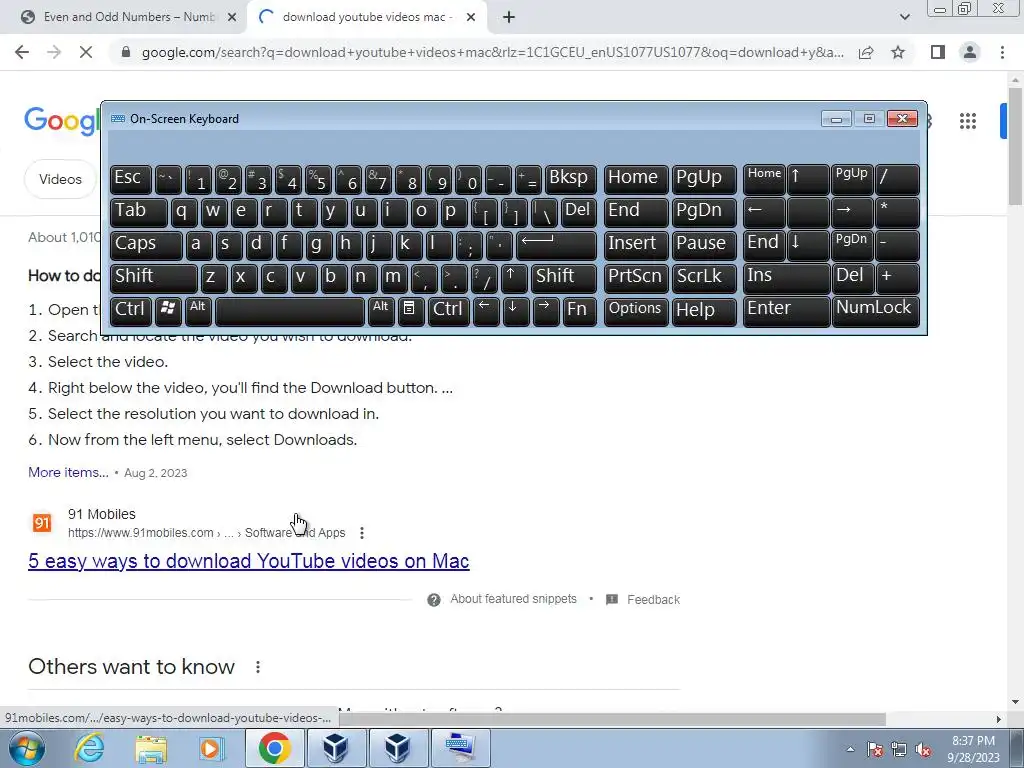The width and height of the screenshot is (1024, 768).
Task: Open Windows Media Player on taskbar
Action: pos(211,748)
